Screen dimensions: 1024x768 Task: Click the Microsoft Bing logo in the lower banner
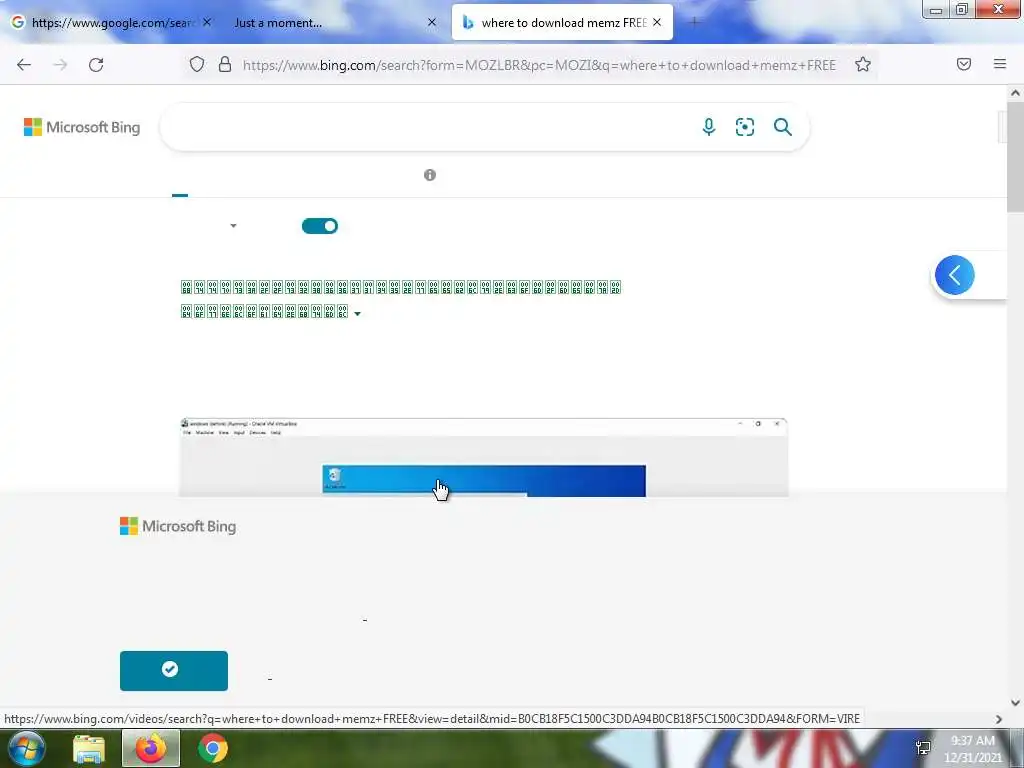[178, 526]
